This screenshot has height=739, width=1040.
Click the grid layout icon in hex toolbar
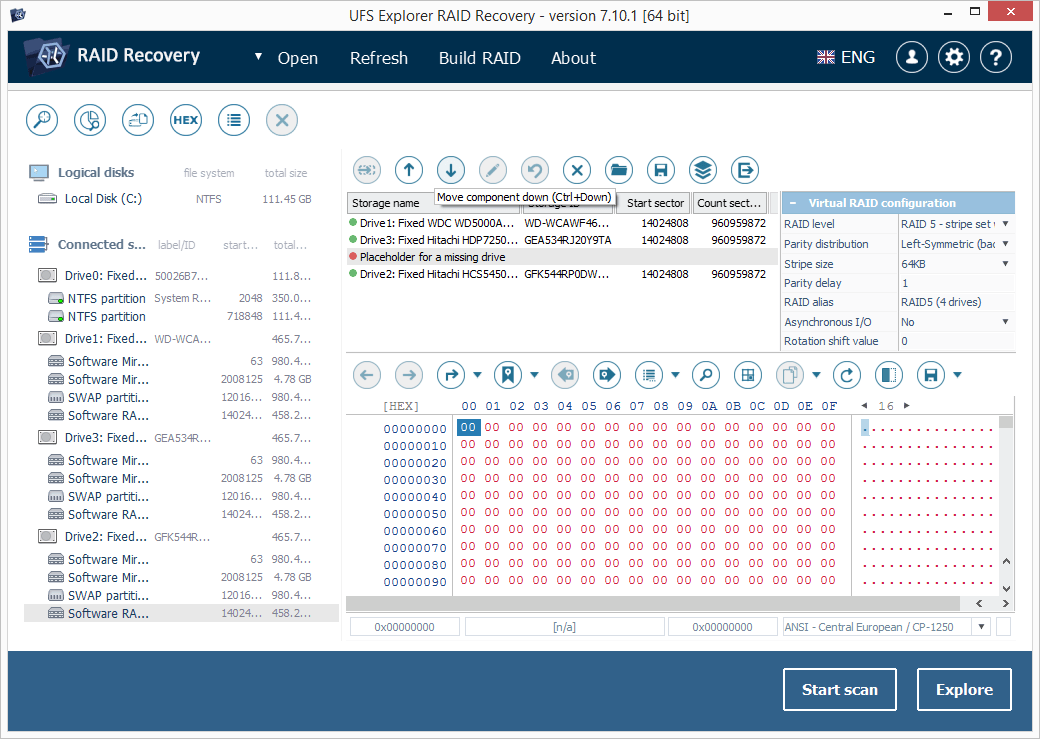(x=748, y=375)
